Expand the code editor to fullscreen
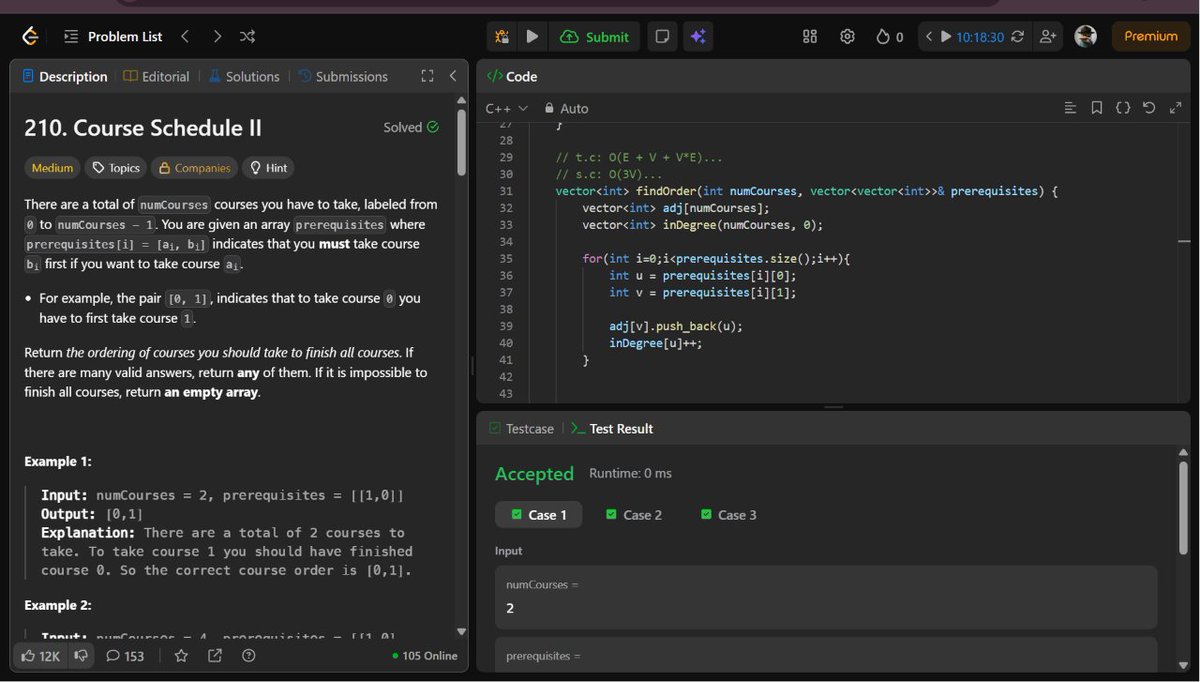The width and height of the screenshot is (1200, 682). [1175, 108]
